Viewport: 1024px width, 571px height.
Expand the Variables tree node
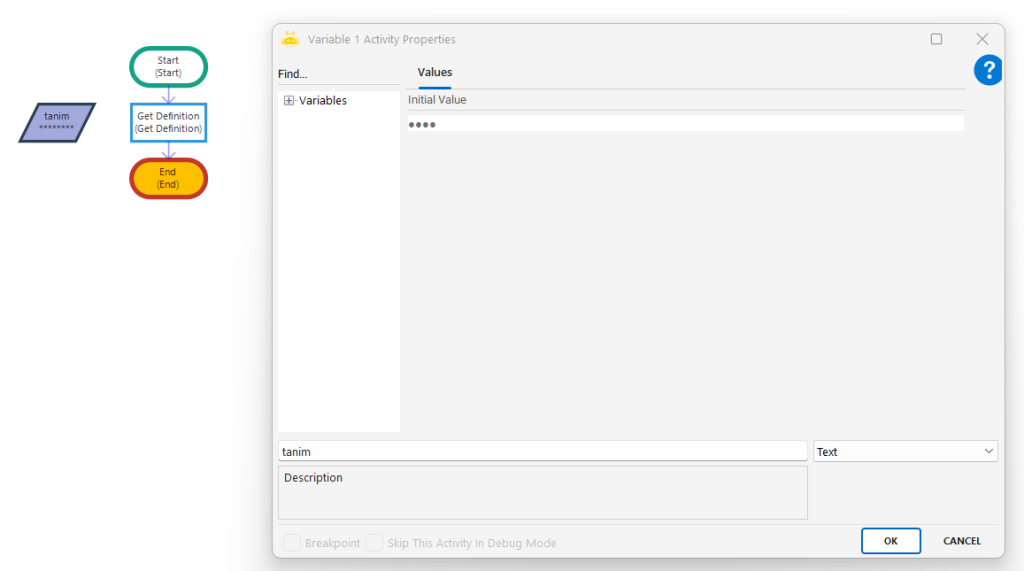tap(289, 100)
